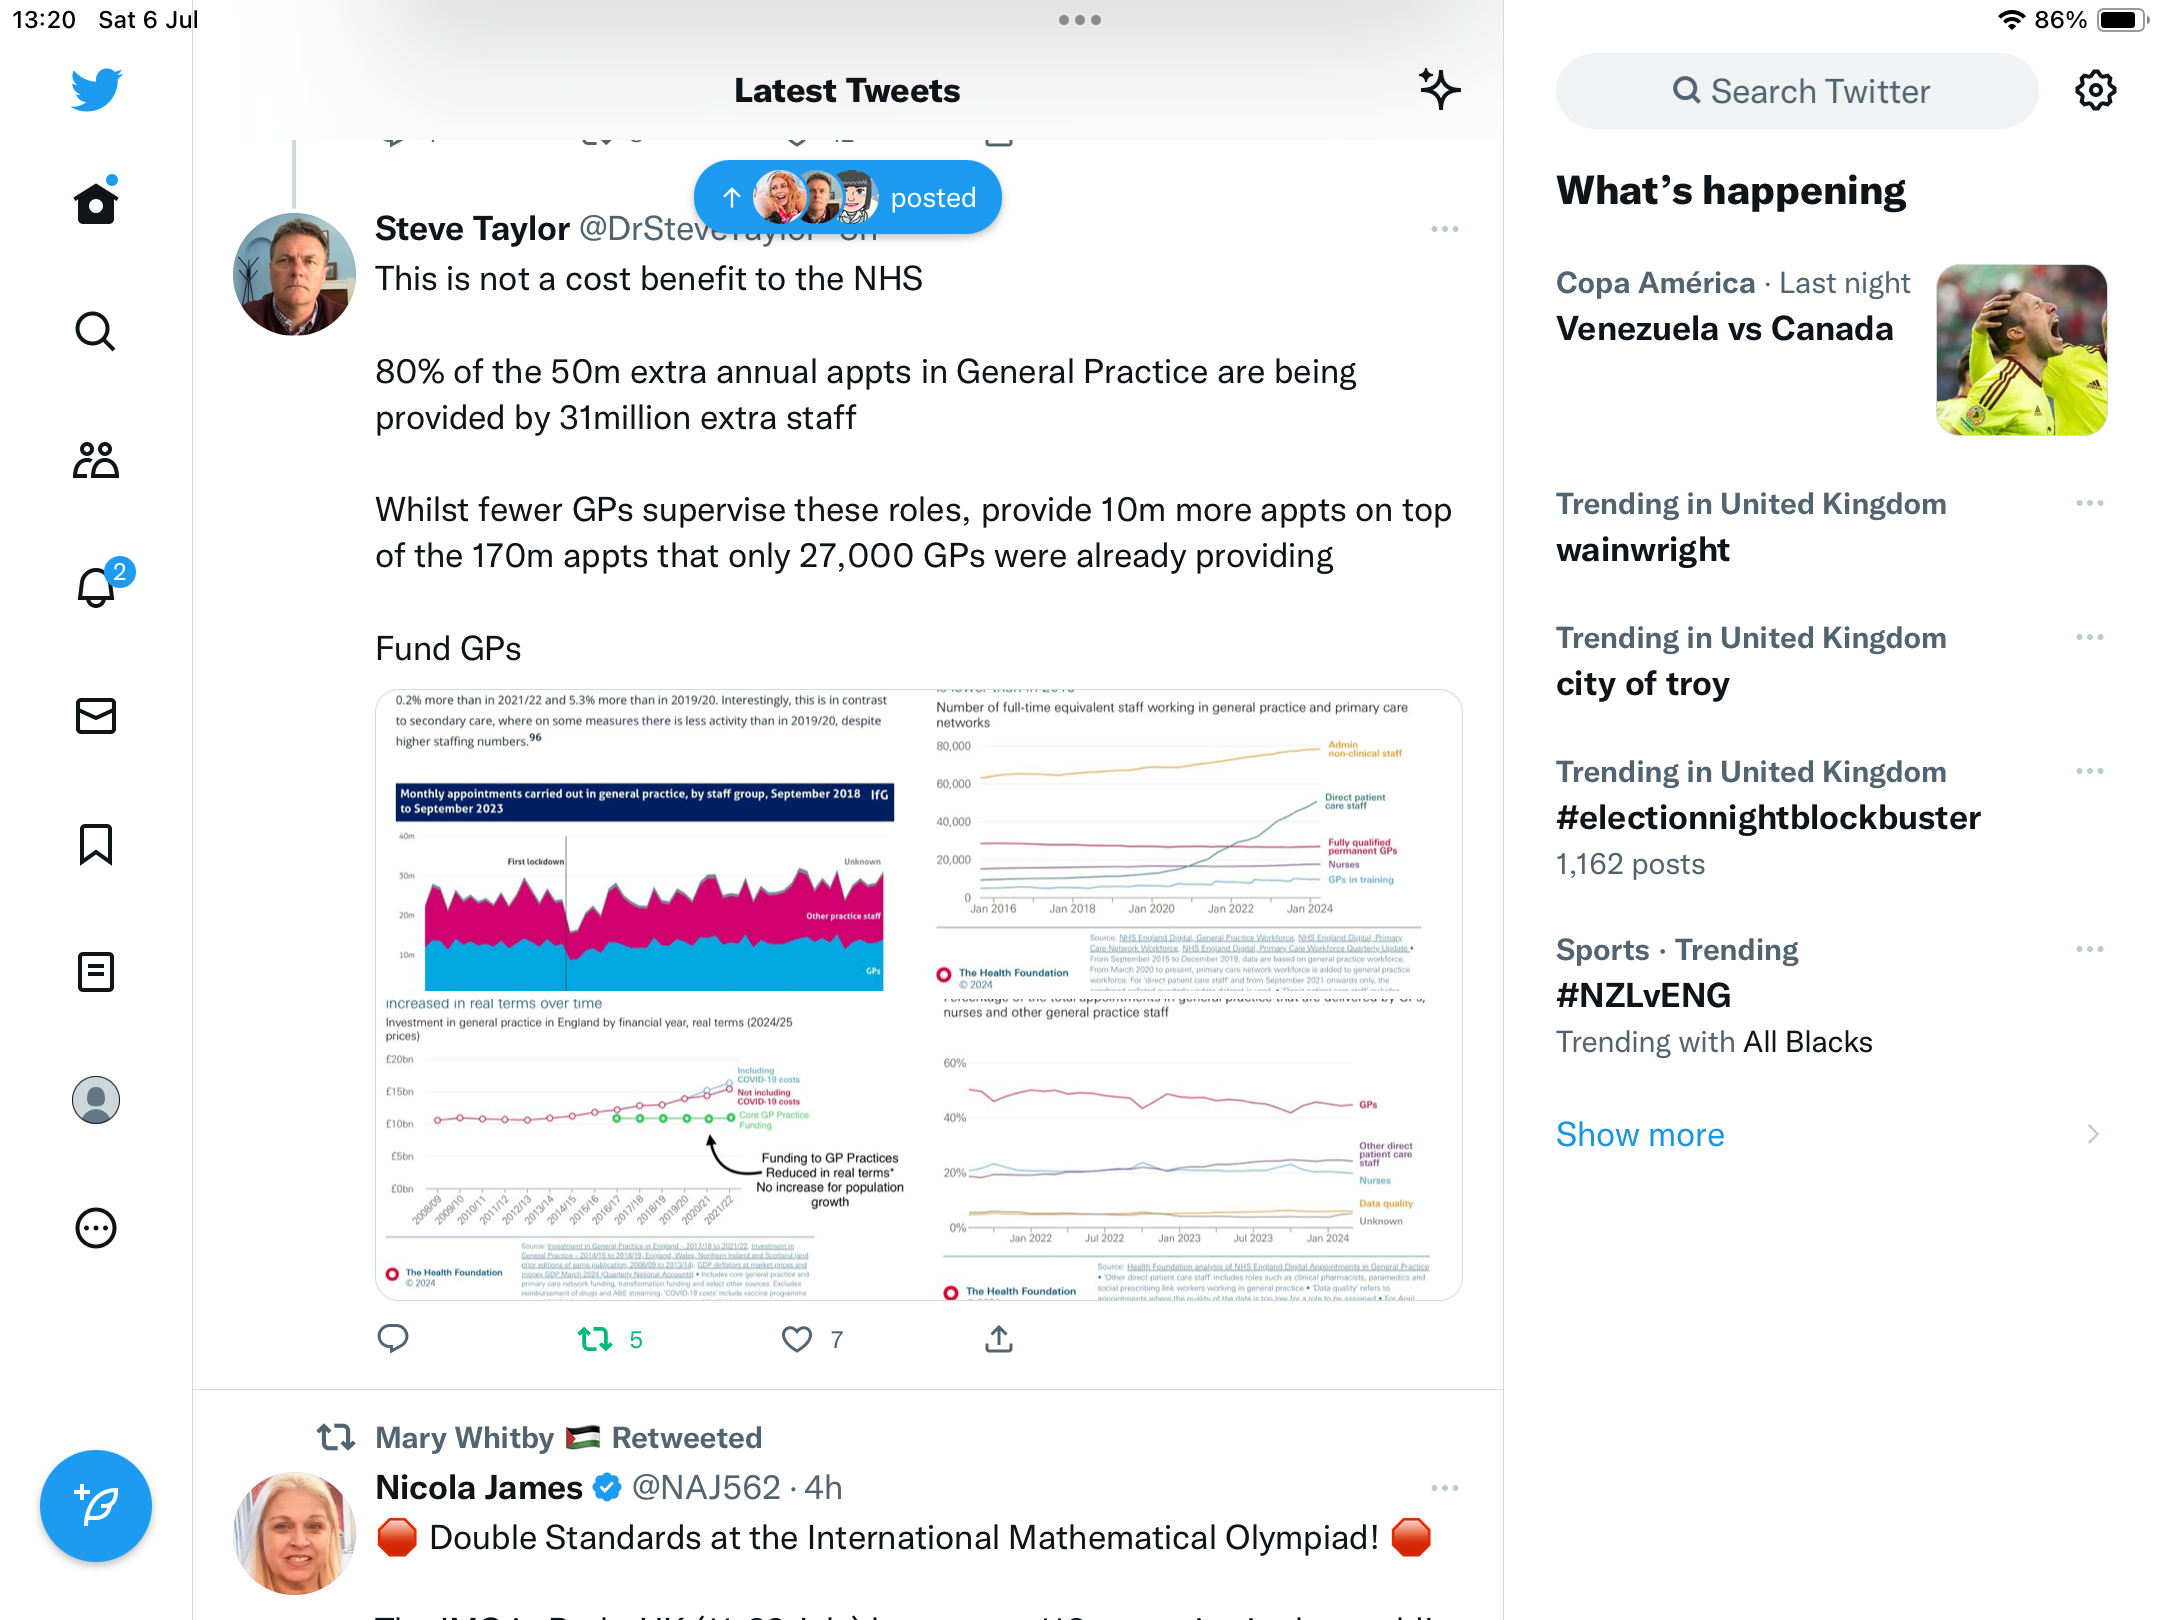Toggle retweet on Steve Taylor's tweet
Screen dimensions: 2160x1620
[596, 1339]
